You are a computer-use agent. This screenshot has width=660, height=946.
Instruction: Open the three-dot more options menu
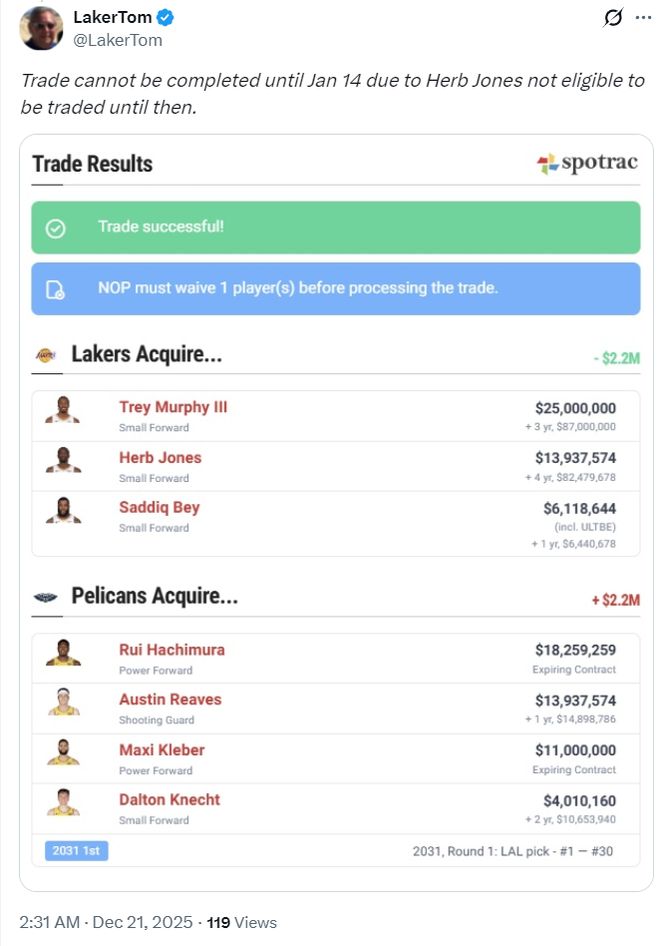point(641,19)
